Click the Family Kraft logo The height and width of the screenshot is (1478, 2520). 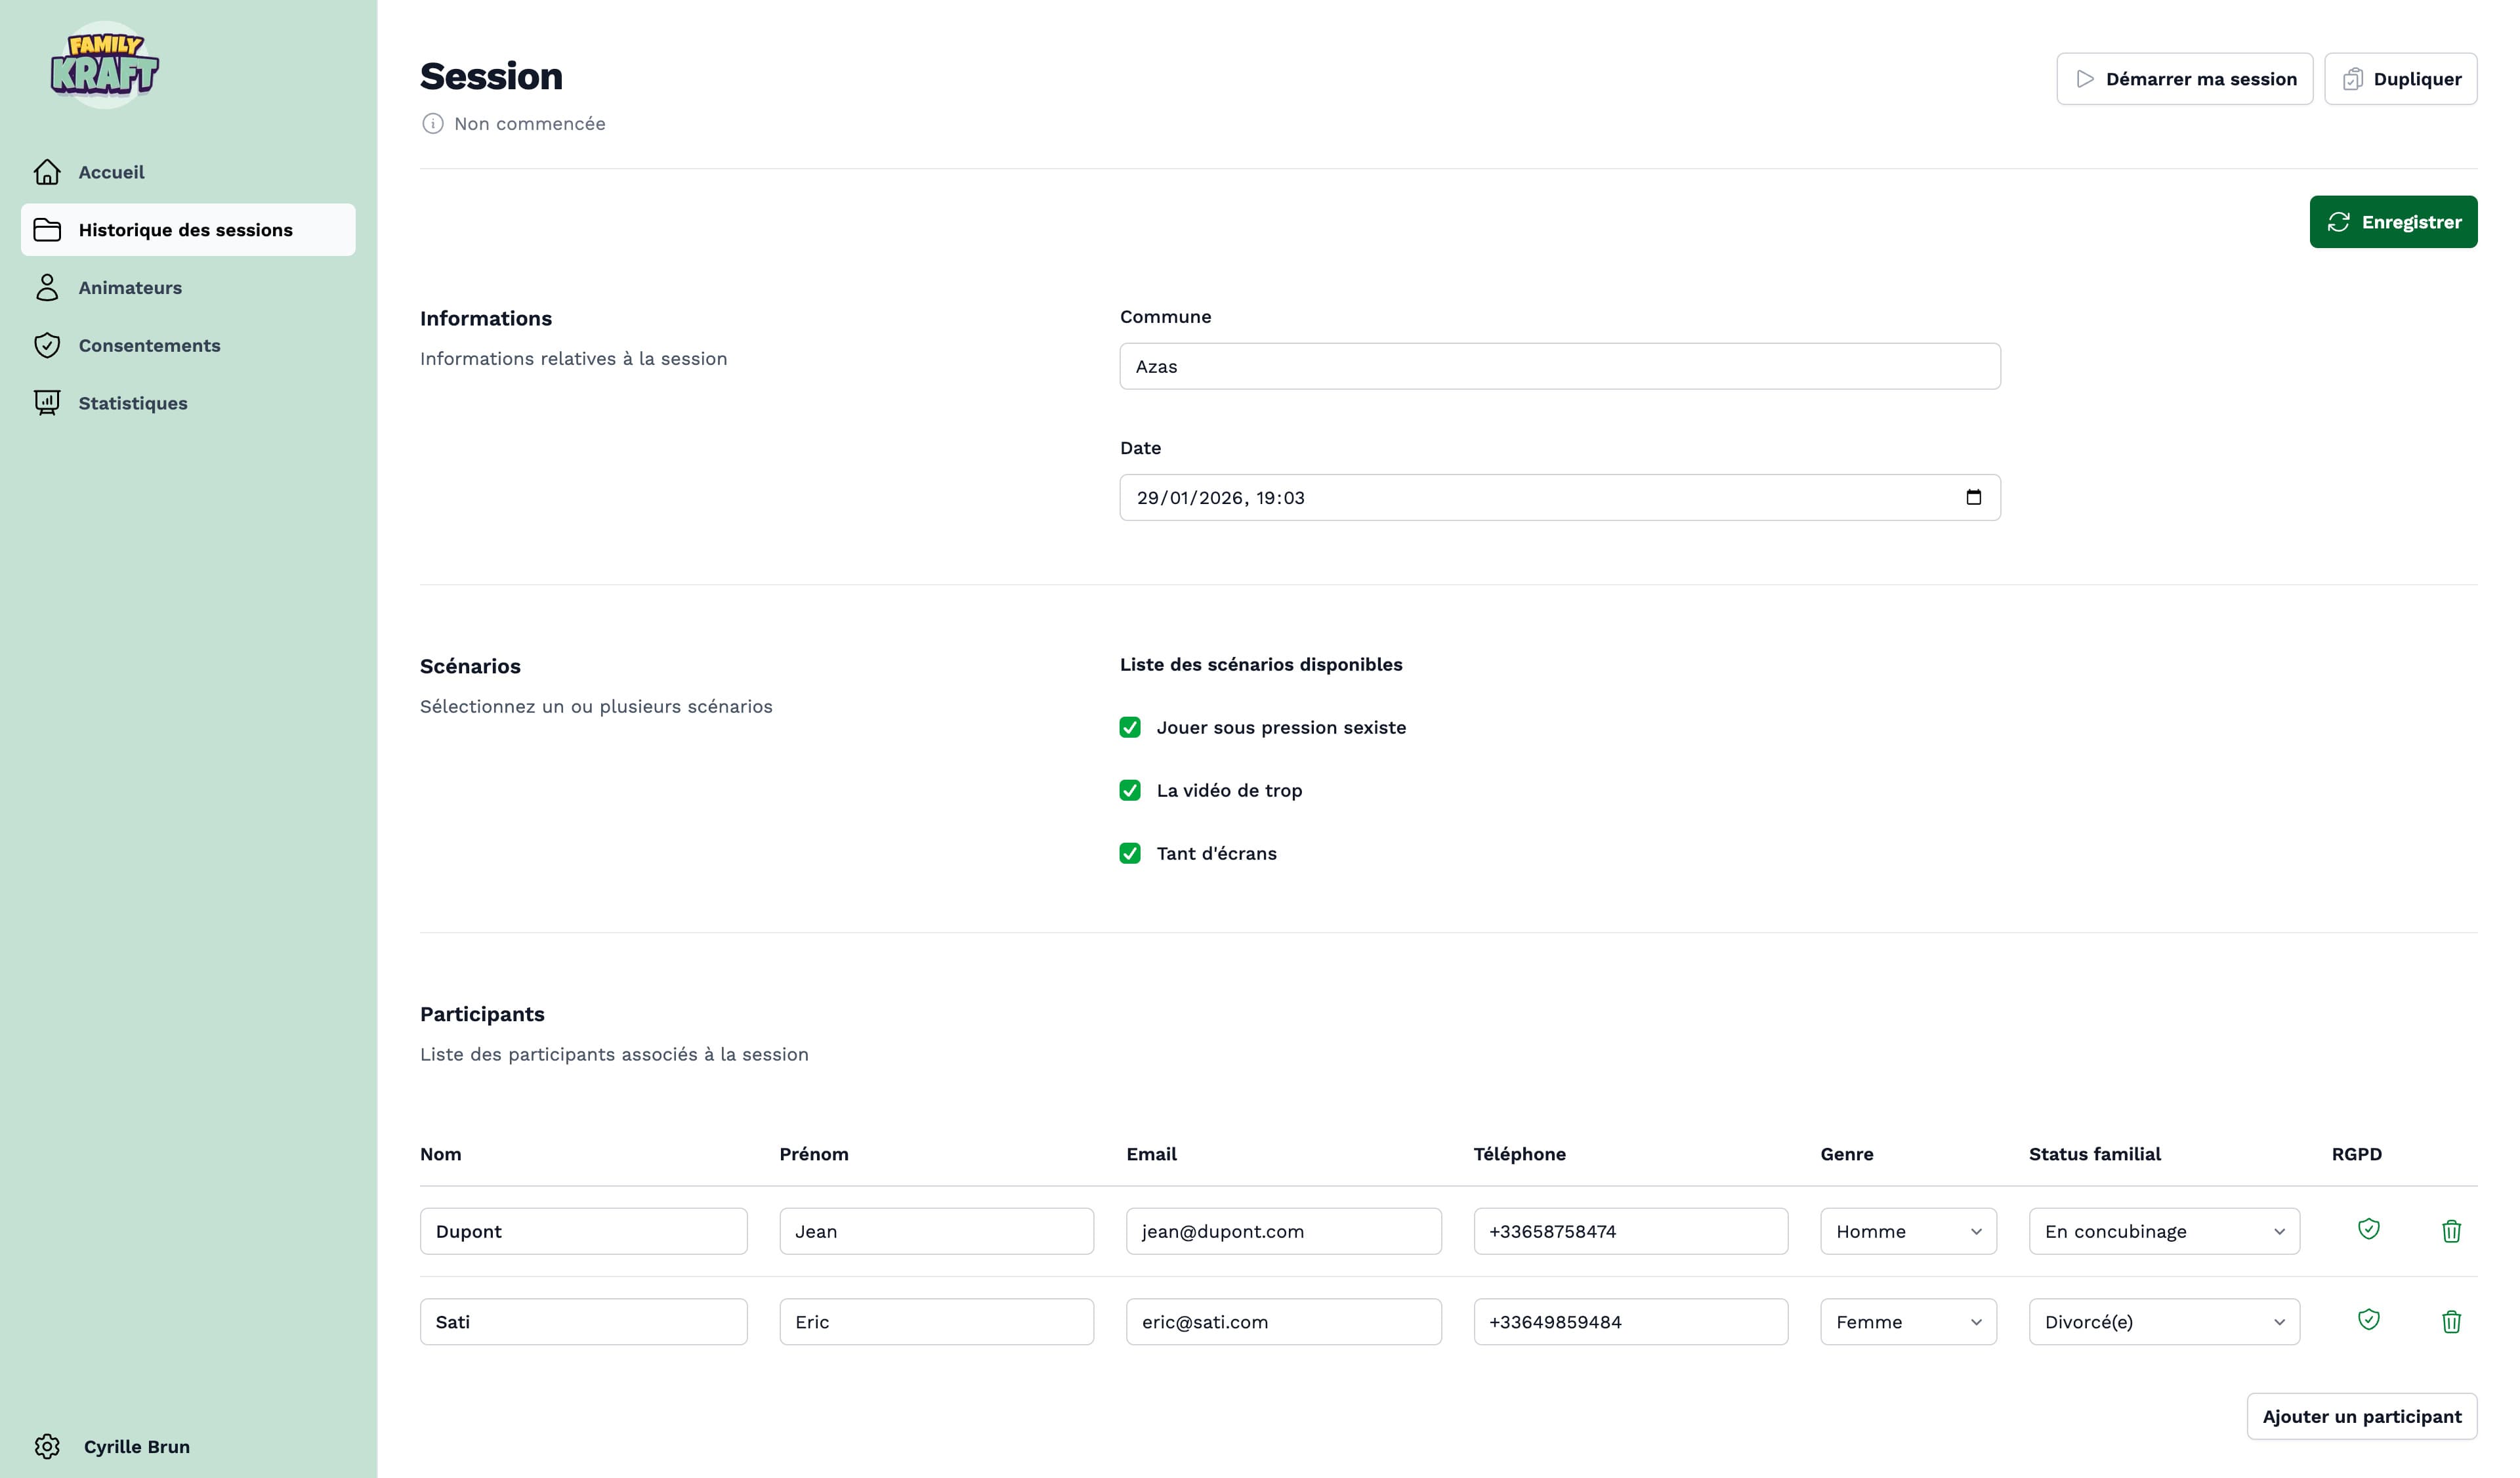coord(104,65)
